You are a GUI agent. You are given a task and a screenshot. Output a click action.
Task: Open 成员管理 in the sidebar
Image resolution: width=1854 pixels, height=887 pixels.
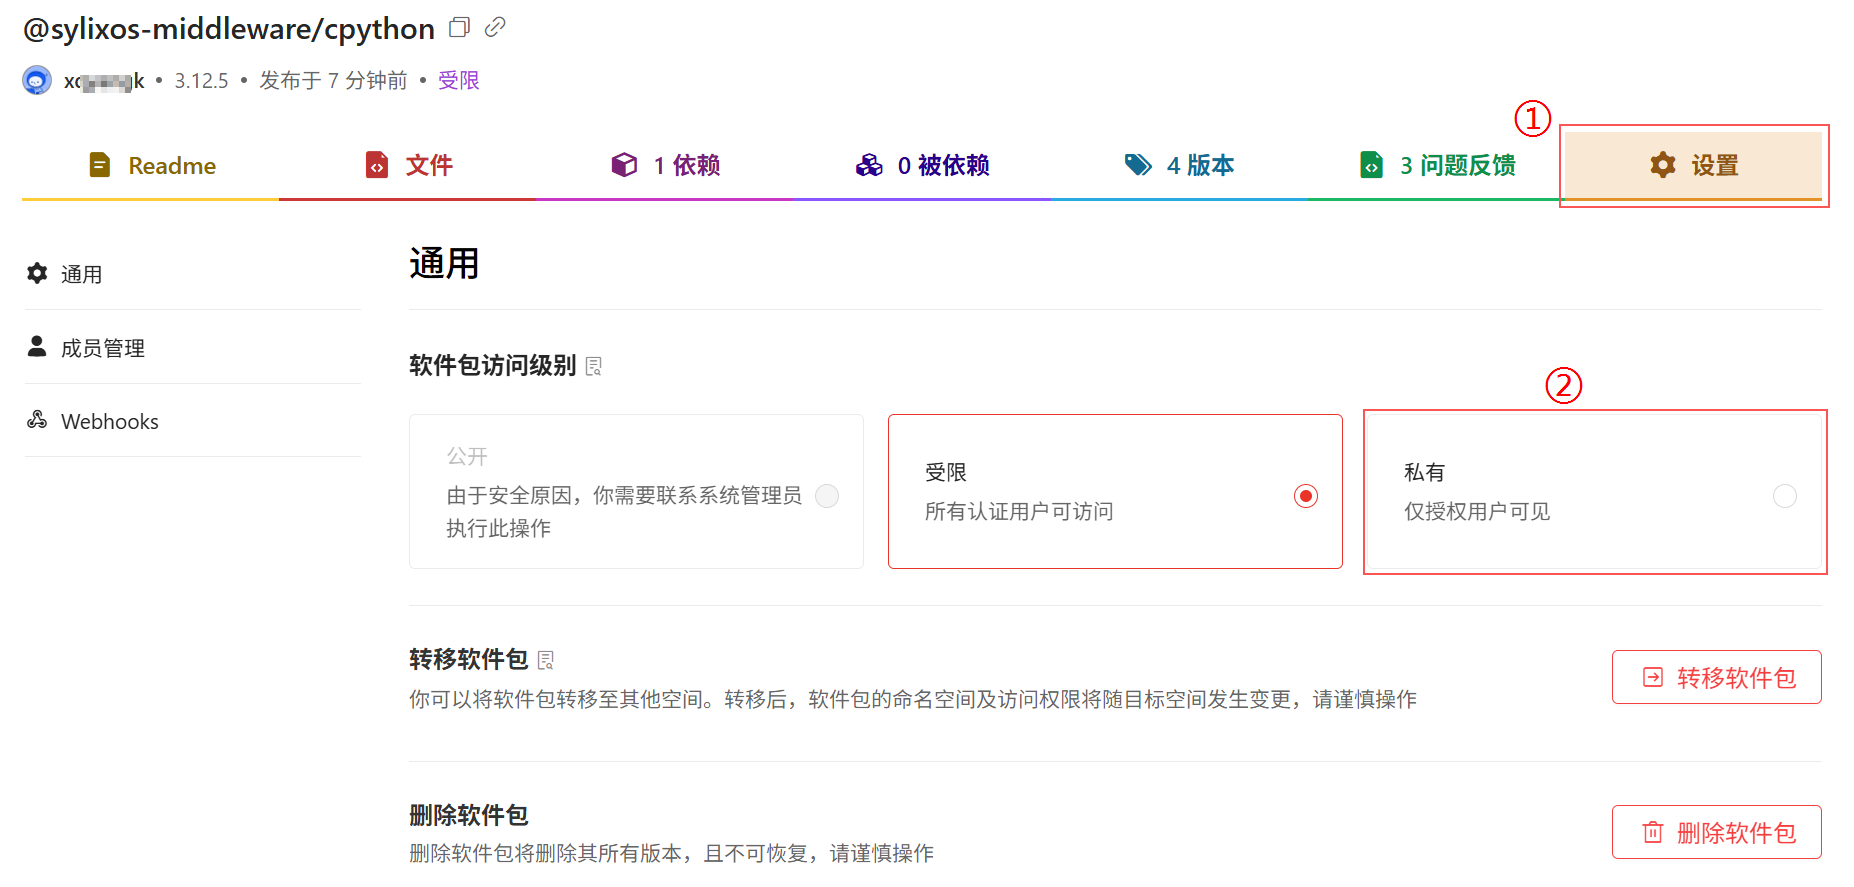102,348
